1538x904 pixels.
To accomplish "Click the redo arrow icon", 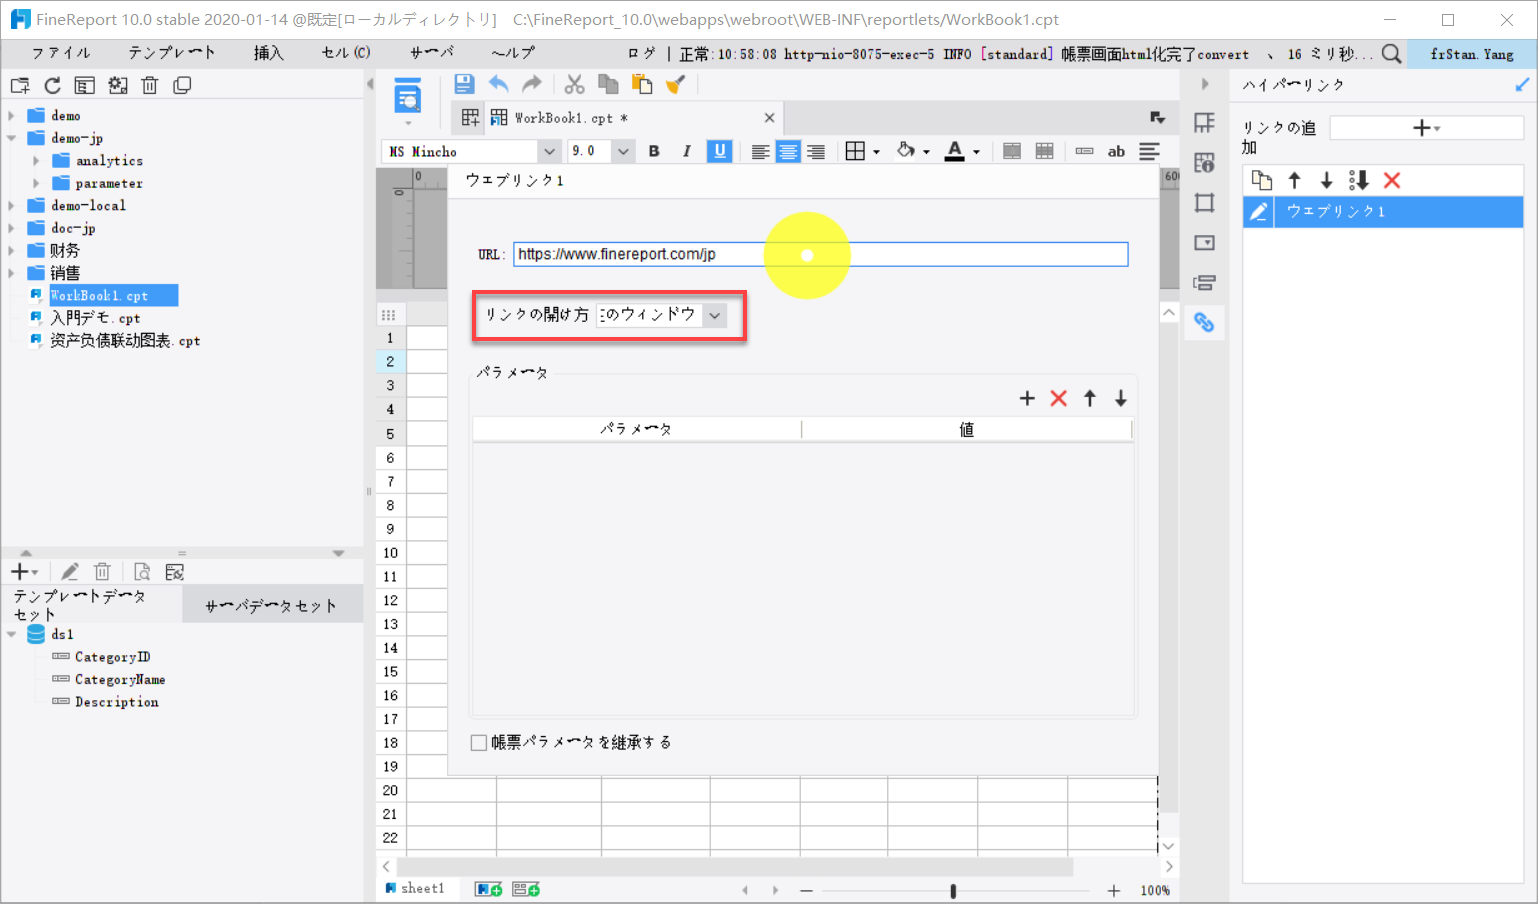I will pos(532,84).
